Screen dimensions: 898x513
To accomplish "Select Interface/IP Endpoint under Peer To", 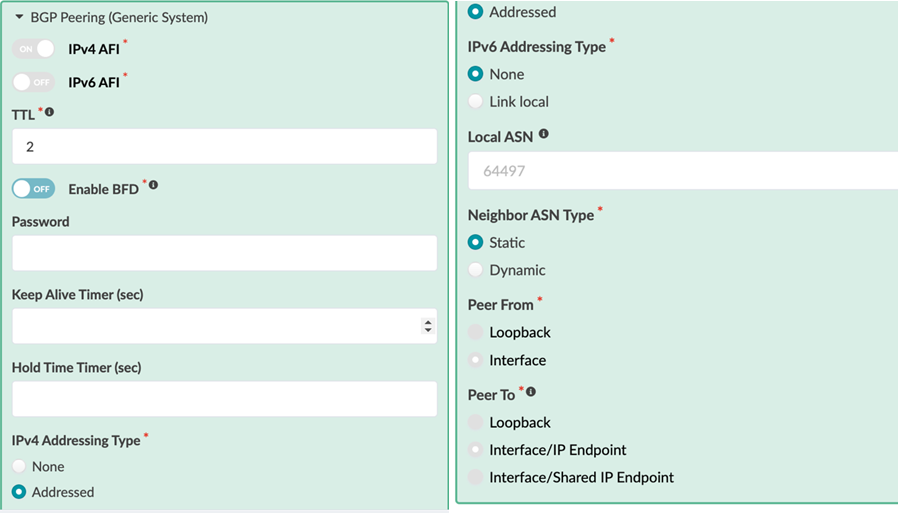I will coord(476,450).
